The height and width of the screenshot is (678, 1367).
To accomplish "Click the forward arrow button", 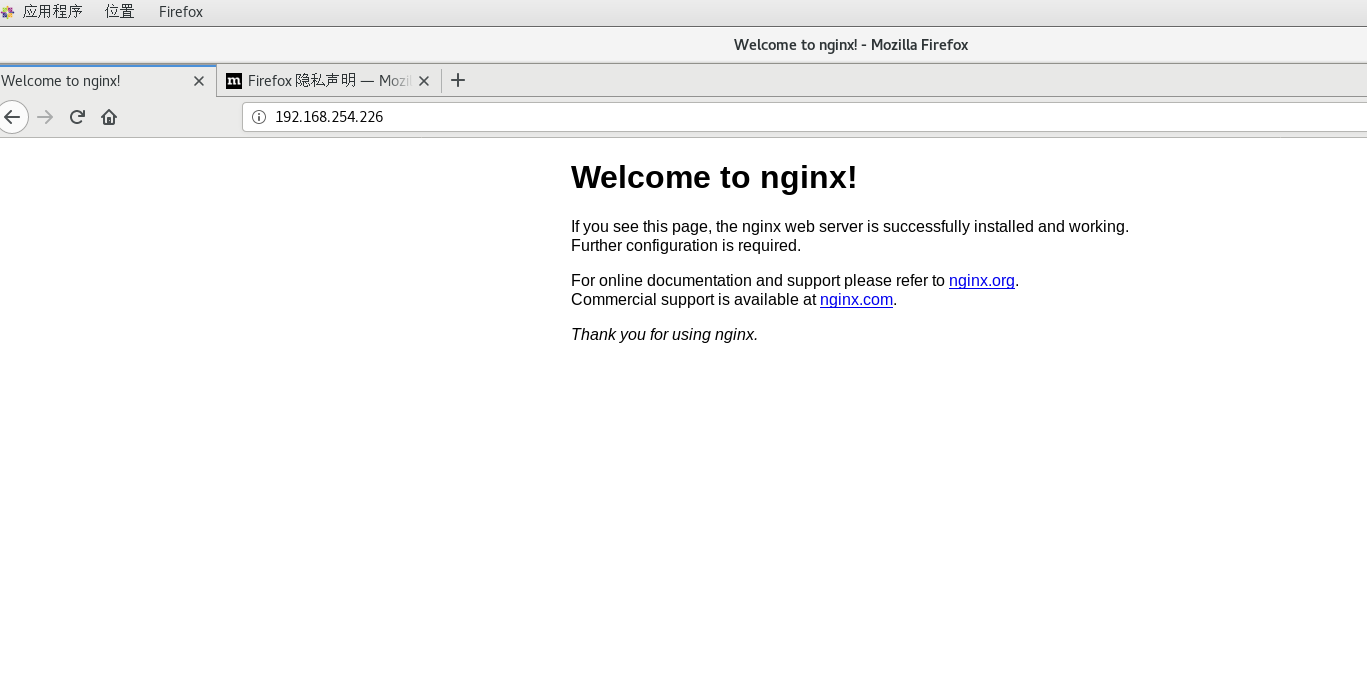I will click(45, 117).
